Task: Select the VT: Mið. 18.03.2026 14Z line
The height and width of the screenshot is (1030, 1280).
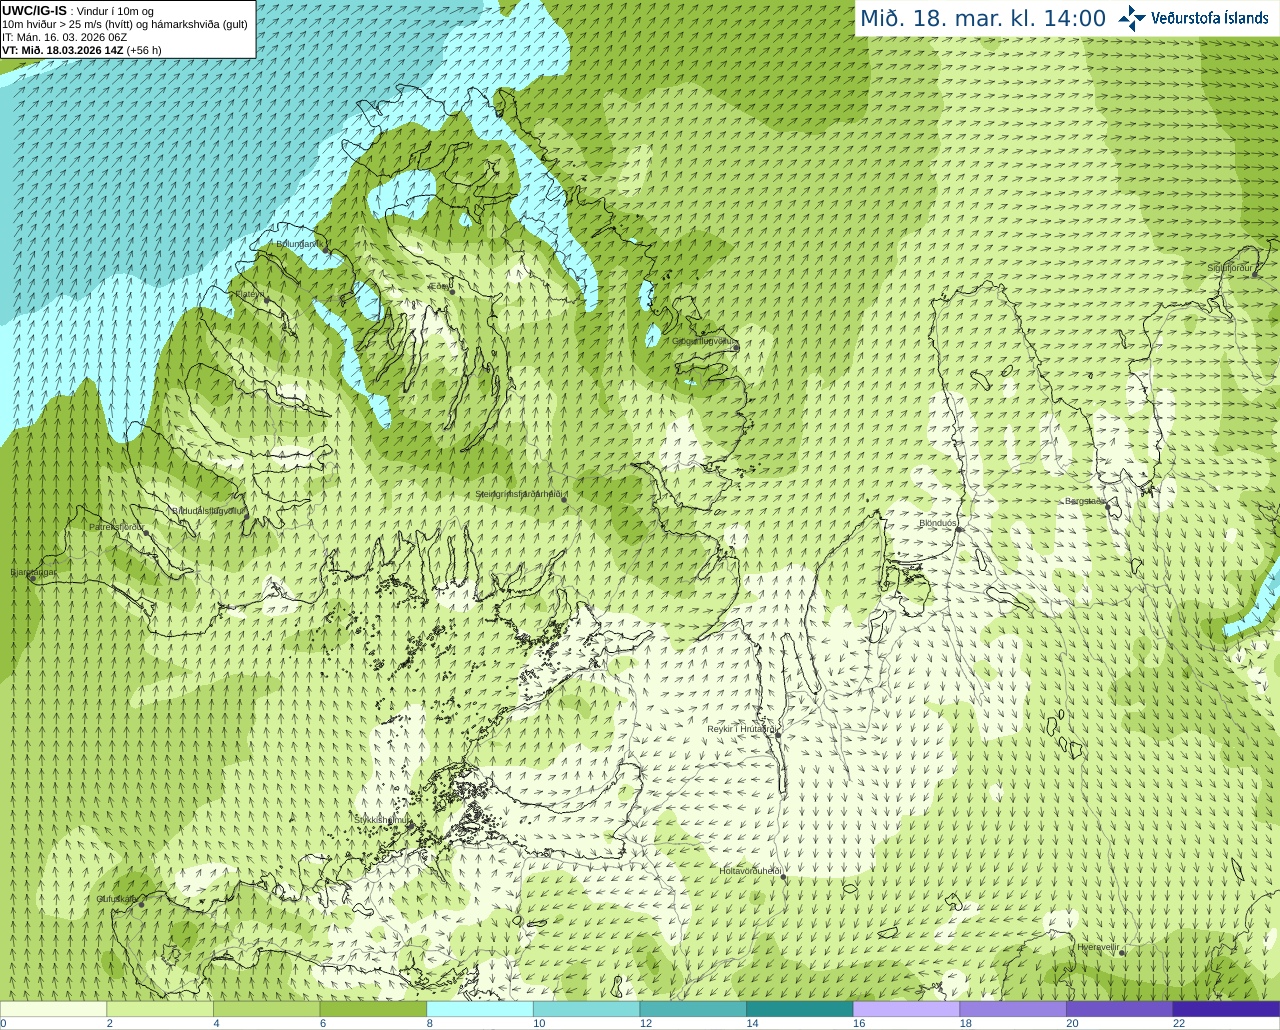Action: pyautogui.click(x=82, y=50)
